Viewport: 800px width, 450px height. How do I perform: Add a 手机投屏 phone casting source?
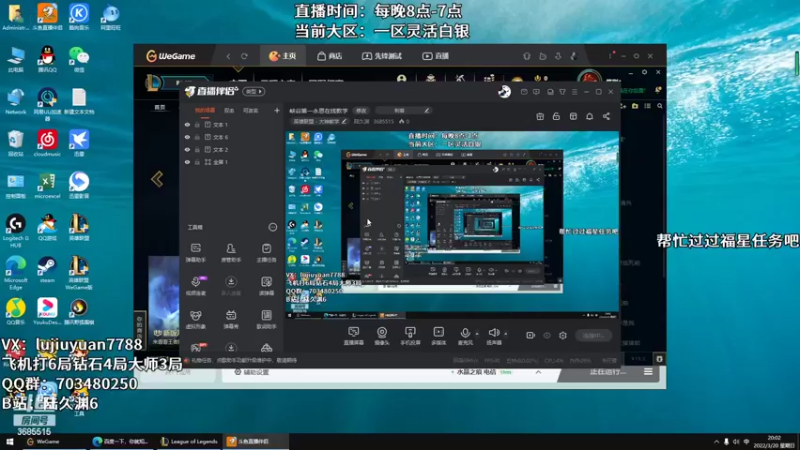click(x=410, y=336)
